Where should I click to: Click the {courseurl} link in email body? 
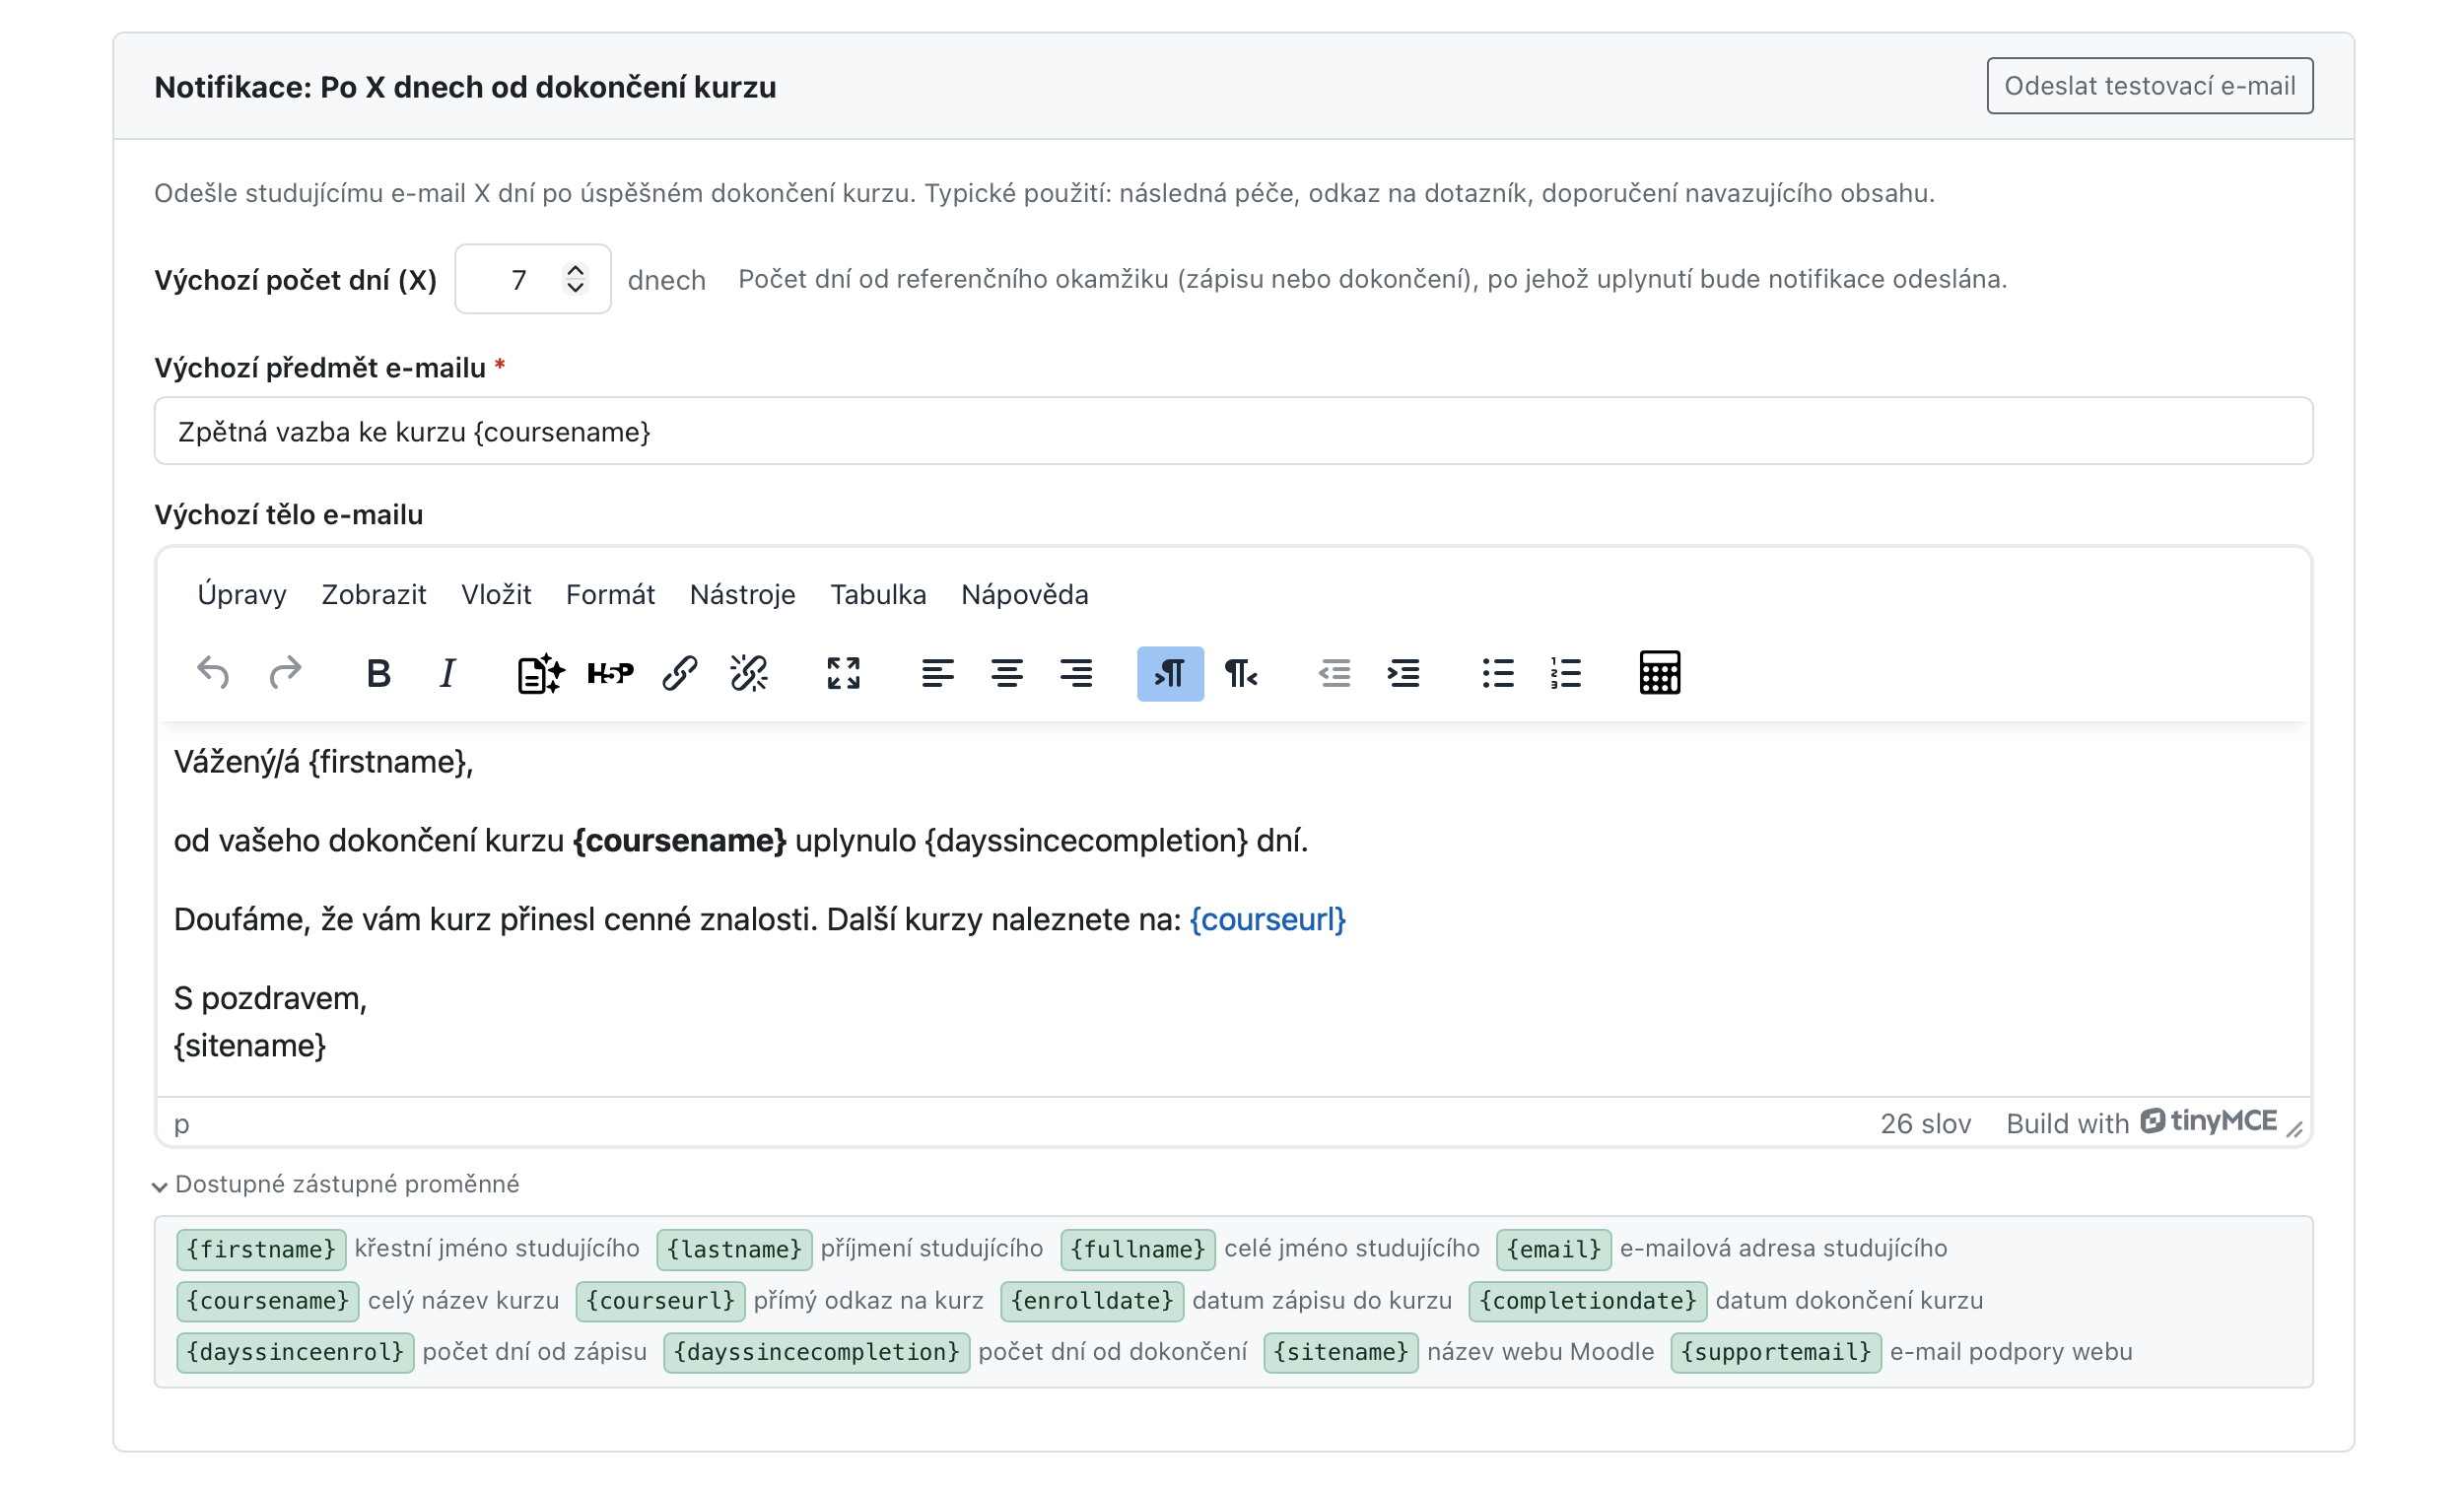point(1267,920)
